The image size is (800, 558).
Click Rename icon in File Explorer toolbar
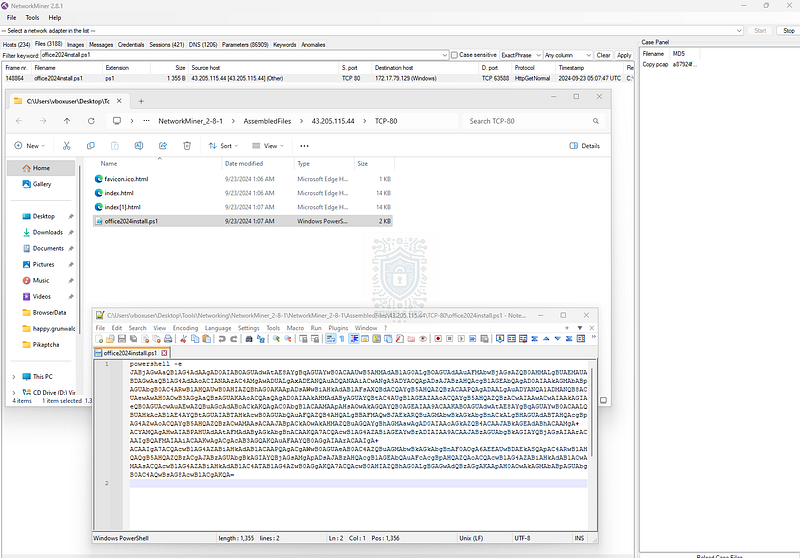coord(139,146)
